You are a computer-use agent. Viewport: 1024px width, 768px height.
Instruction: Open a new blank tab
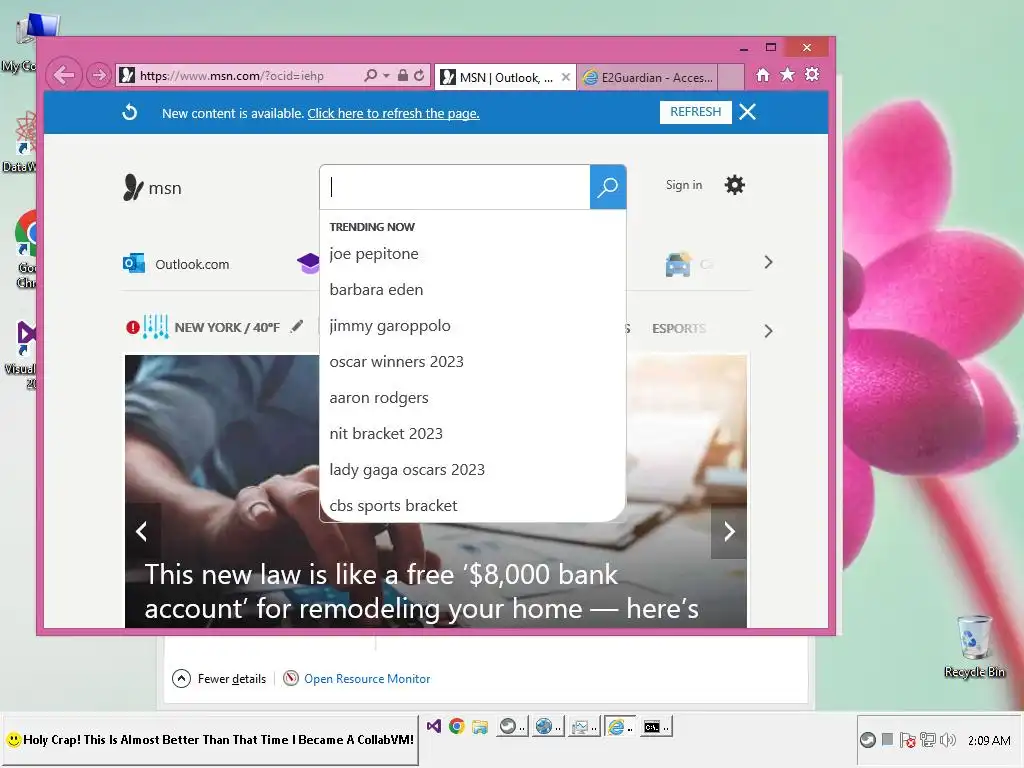click(731, 78)
